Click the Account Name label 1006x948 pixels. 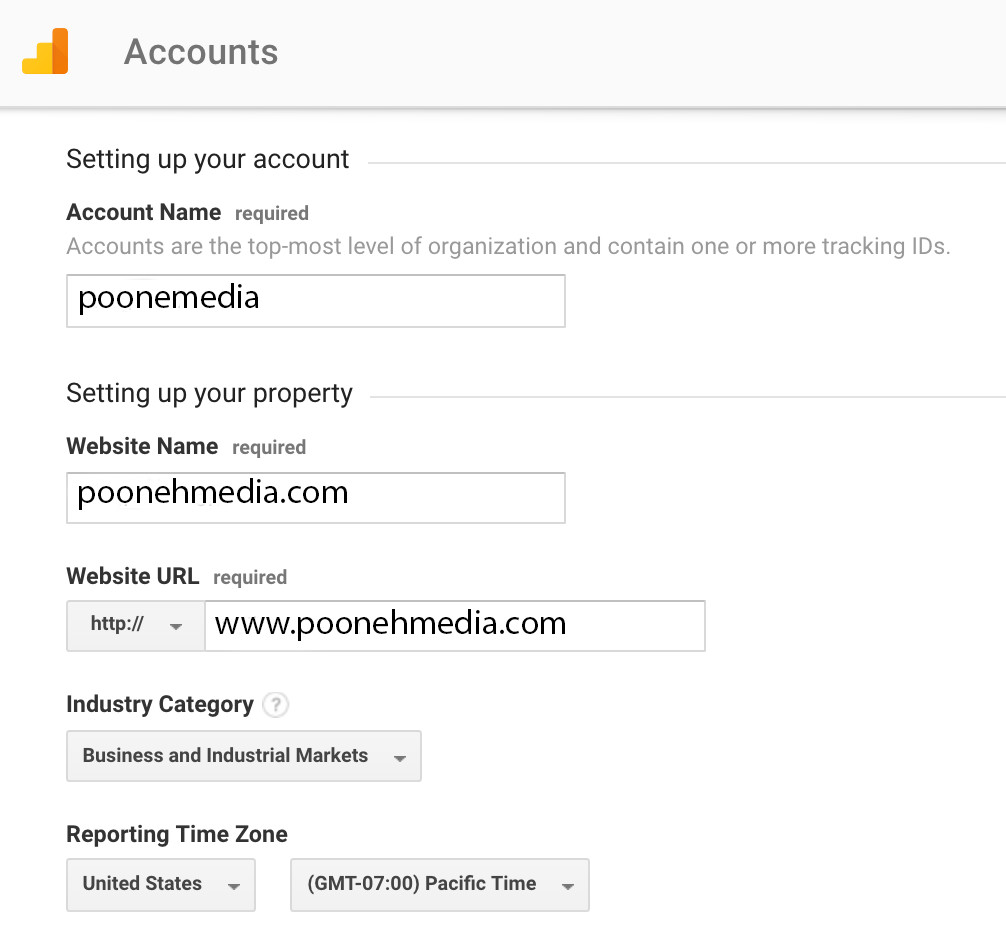144,212
